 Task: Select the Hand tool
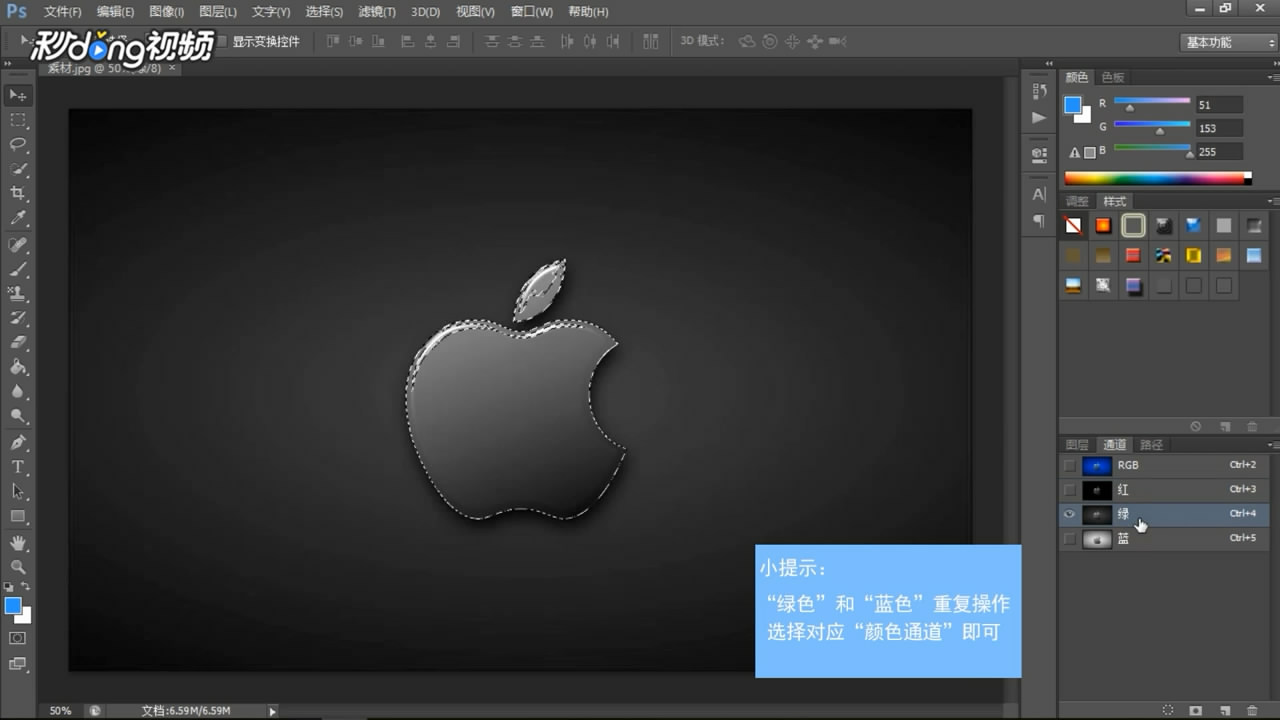(x=18, y=543)
